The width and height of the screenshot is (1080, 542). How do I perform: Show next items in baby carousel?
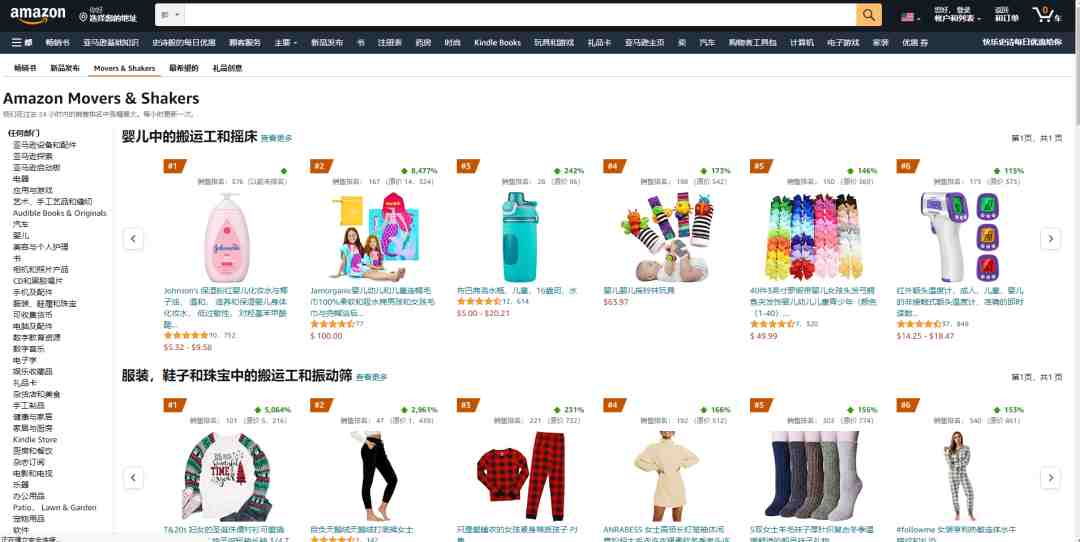(1050, 239)
